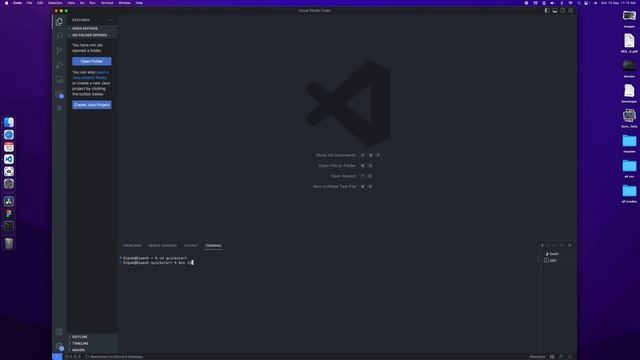Open the View menu in menu bar
This screenshot has width=640, height=360.
click(71, 3)
